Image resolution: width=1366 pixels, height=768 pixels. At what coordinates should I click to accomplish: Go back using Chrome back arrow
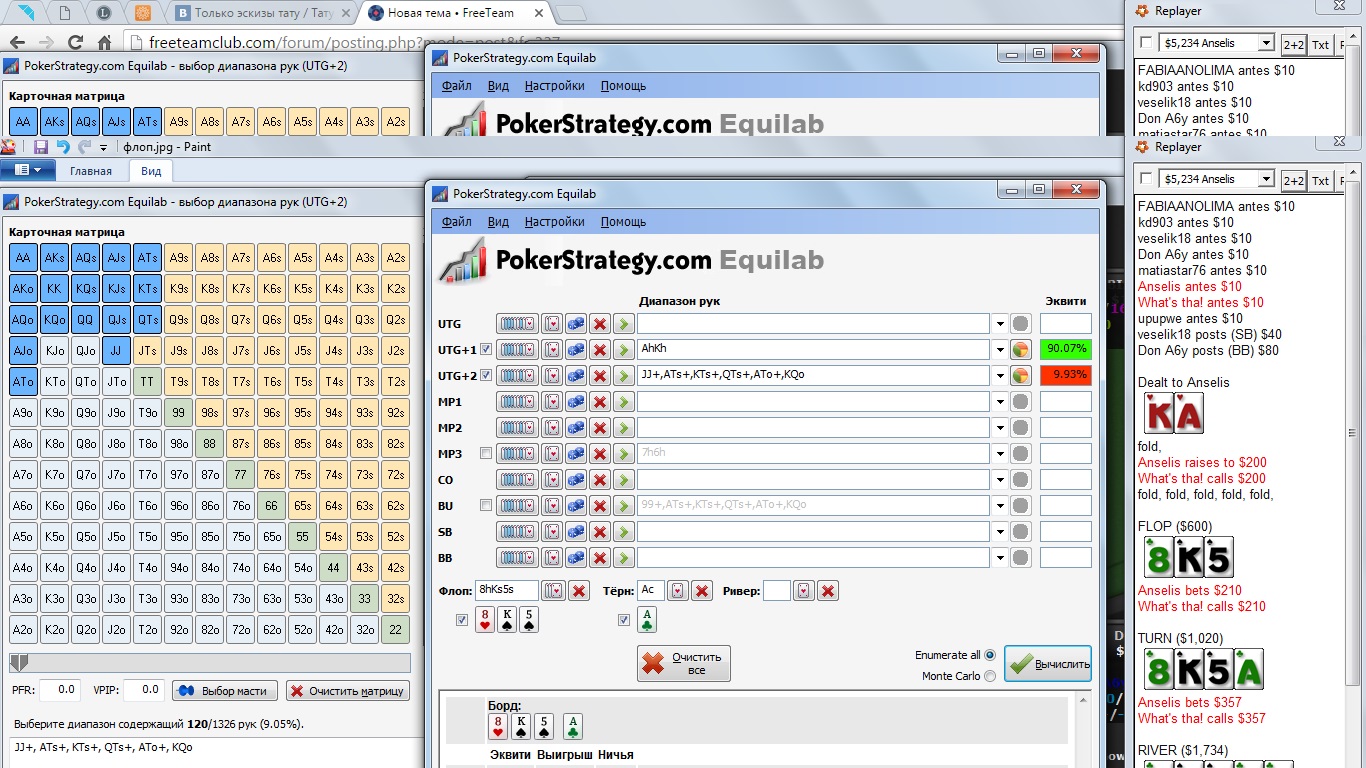[x=17, y=43]
